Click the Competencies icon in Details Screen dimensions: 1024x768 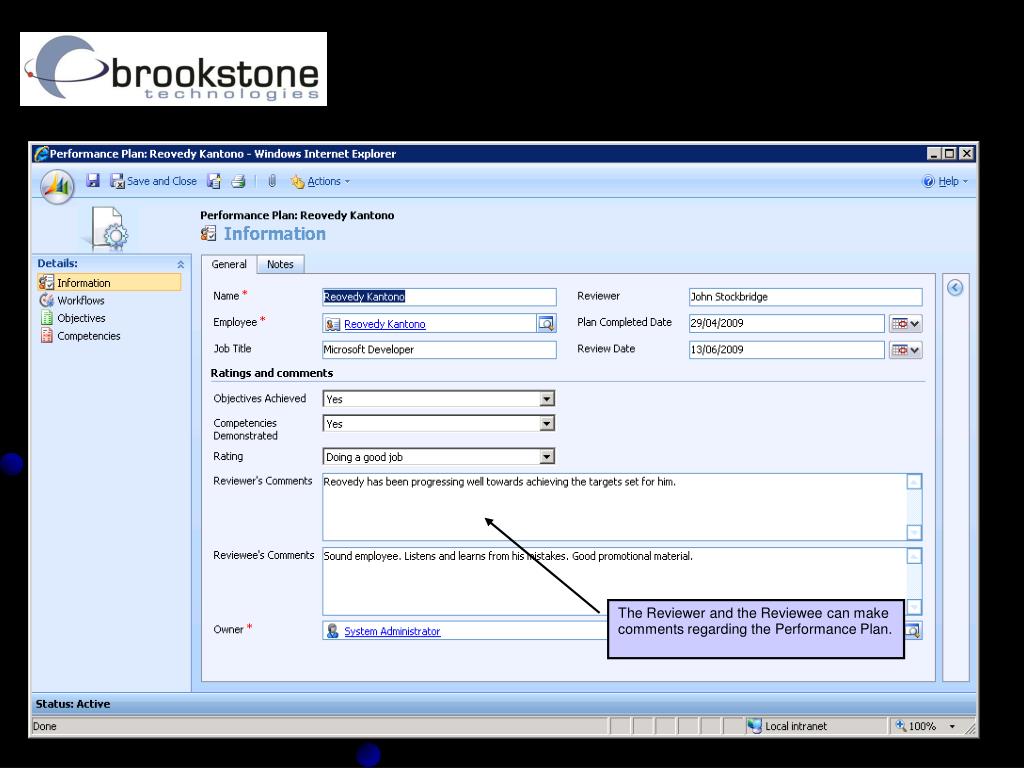pos(46,336)
